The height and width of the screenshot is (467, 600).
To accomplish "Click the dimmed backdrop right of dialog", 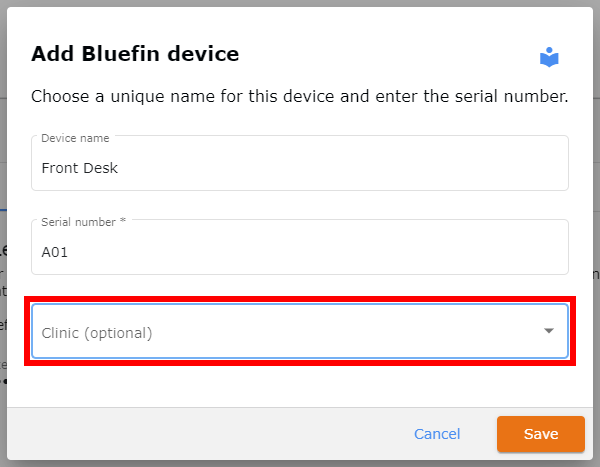I will click(597, 153).
